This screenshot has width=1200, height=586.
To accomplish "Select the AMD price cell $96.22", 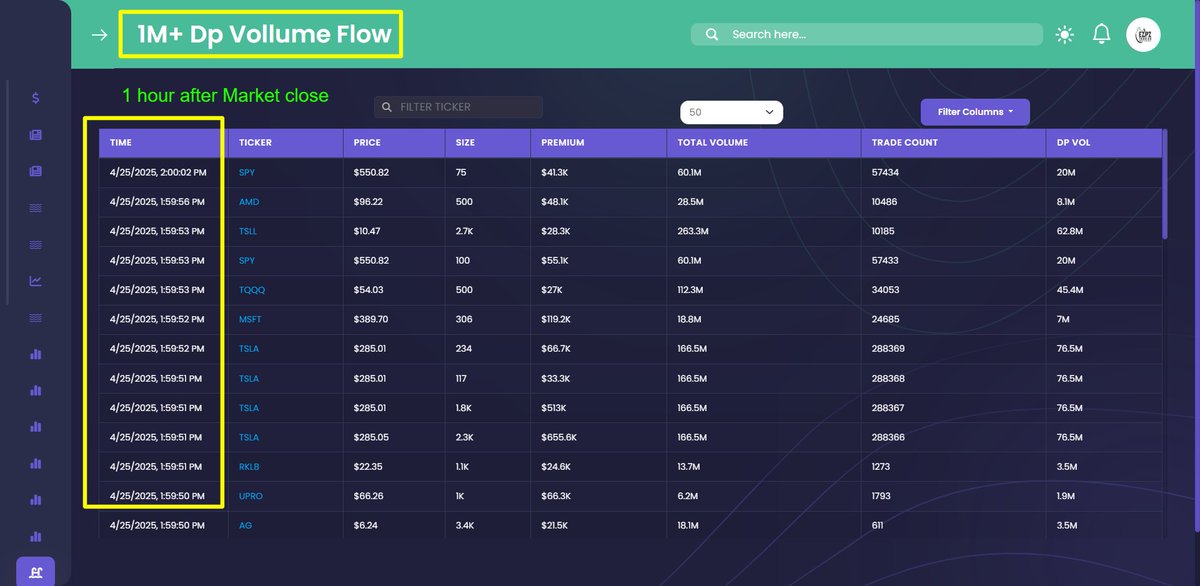I will pyautogui.click(x=368, y=202).
